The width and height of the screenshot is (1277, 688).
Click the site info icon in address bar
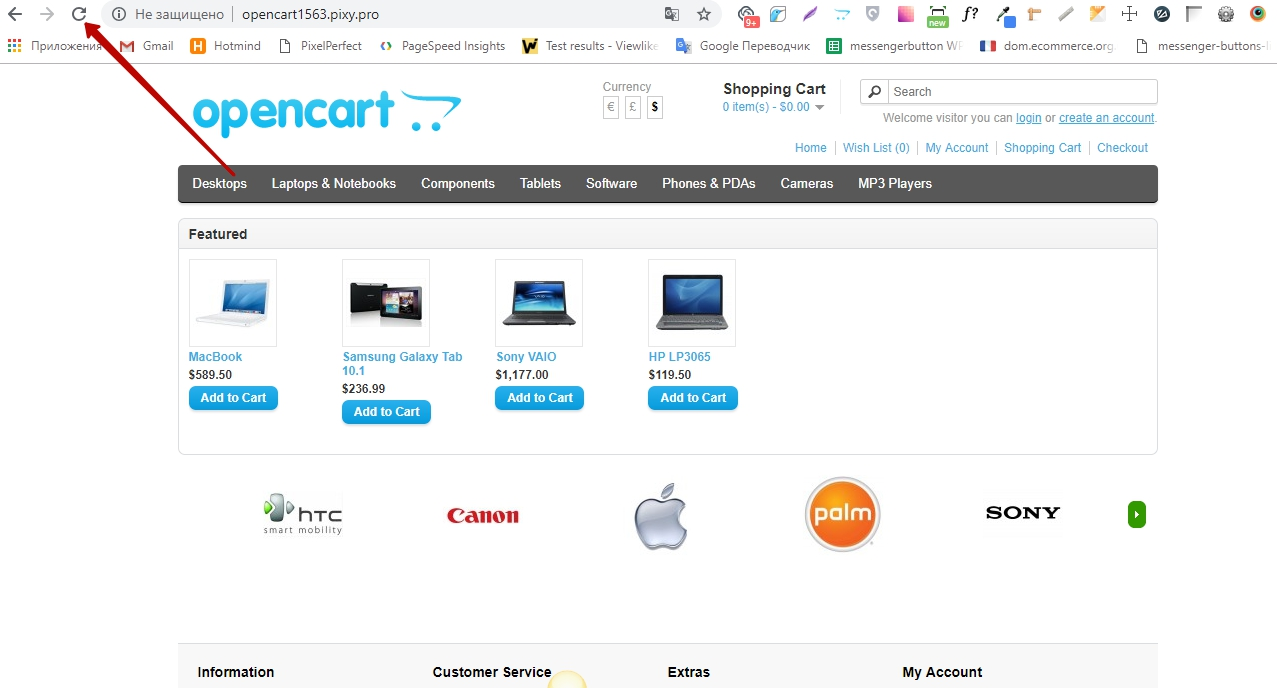(x=119, y=15)
